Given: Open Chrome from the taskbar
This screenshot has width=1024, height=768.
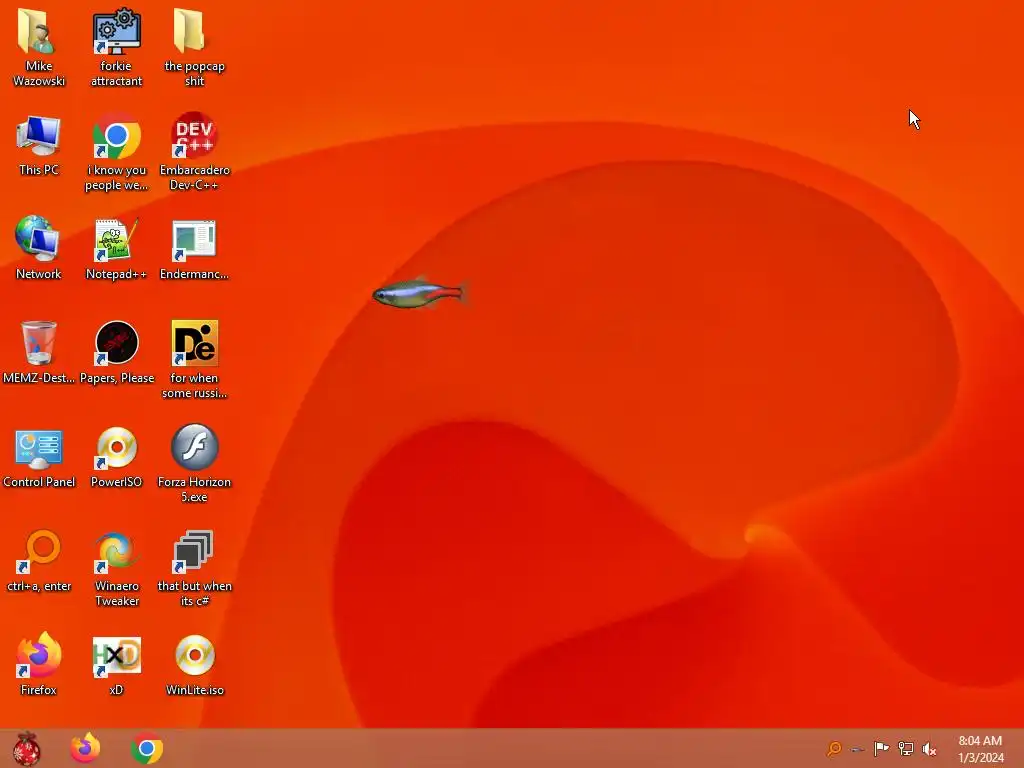Looking at the screenshot, I should [147, 748].
